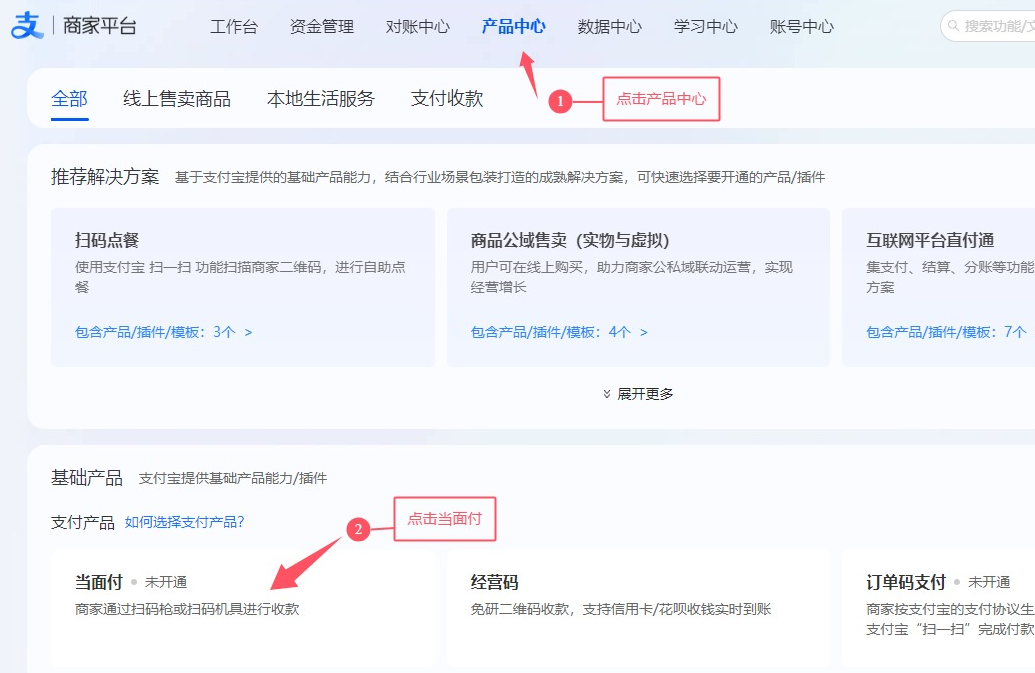Open the 学习中心 section

[x=703, y=27]
